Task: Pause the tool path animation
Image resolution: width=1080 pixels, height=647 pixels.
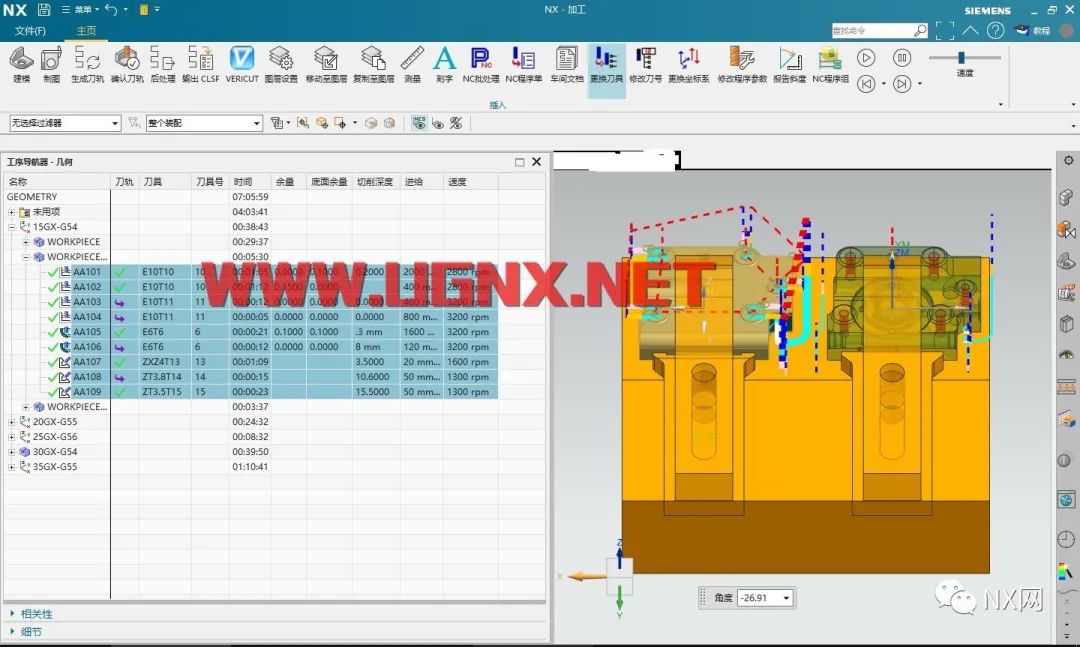Action: pos(902,58)
